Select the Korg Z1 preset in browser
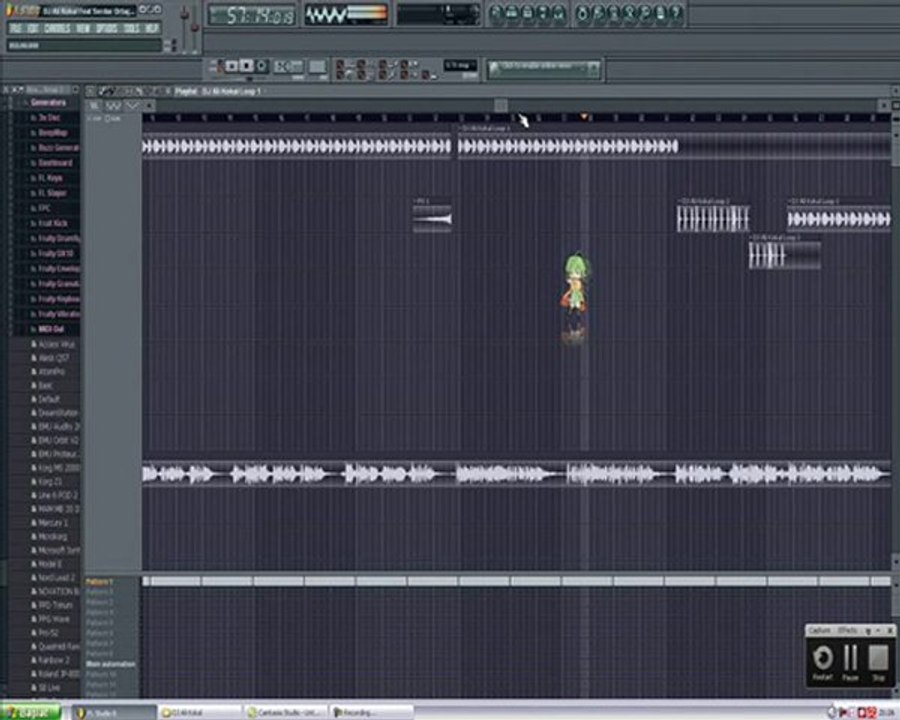 50,482
